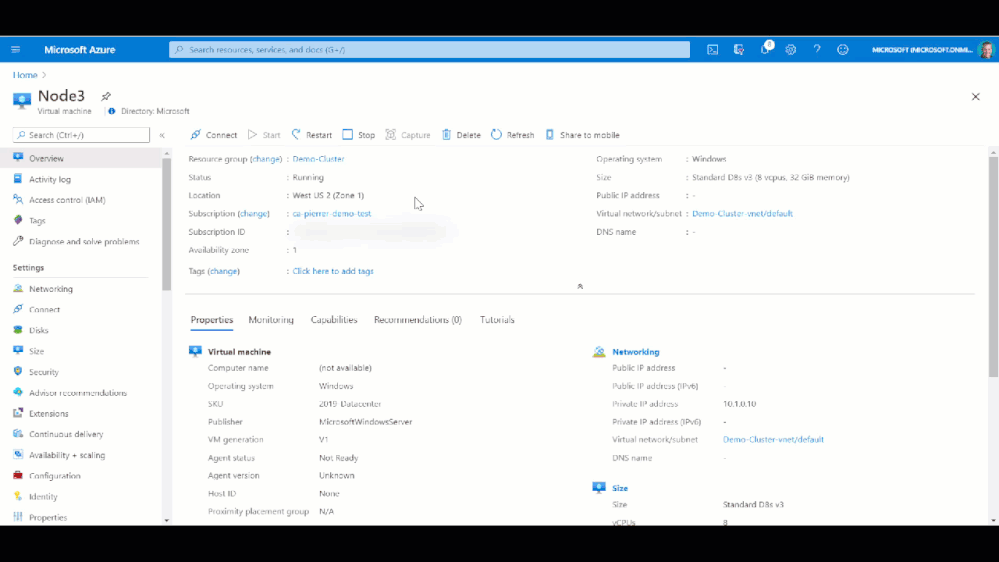
Task: Open the Size heading link in Properties
Action: pyautogui.click(x=620, y=488)
